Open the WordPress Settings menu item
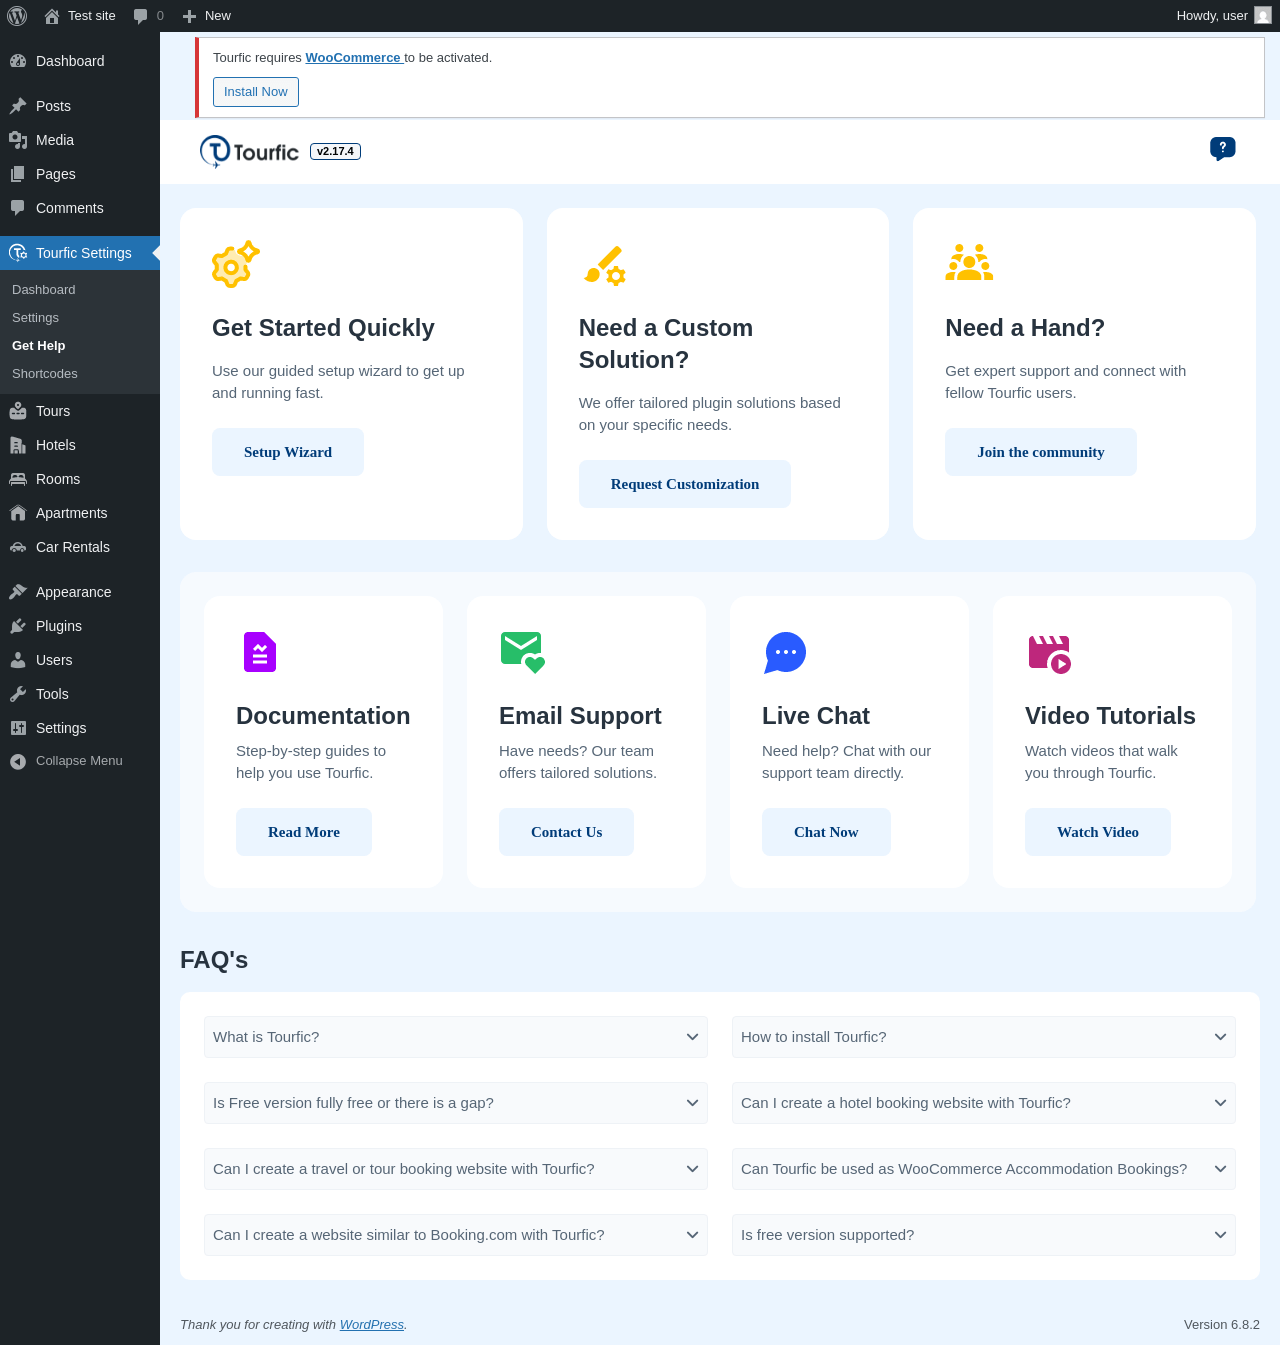 (x=80, y=728)
